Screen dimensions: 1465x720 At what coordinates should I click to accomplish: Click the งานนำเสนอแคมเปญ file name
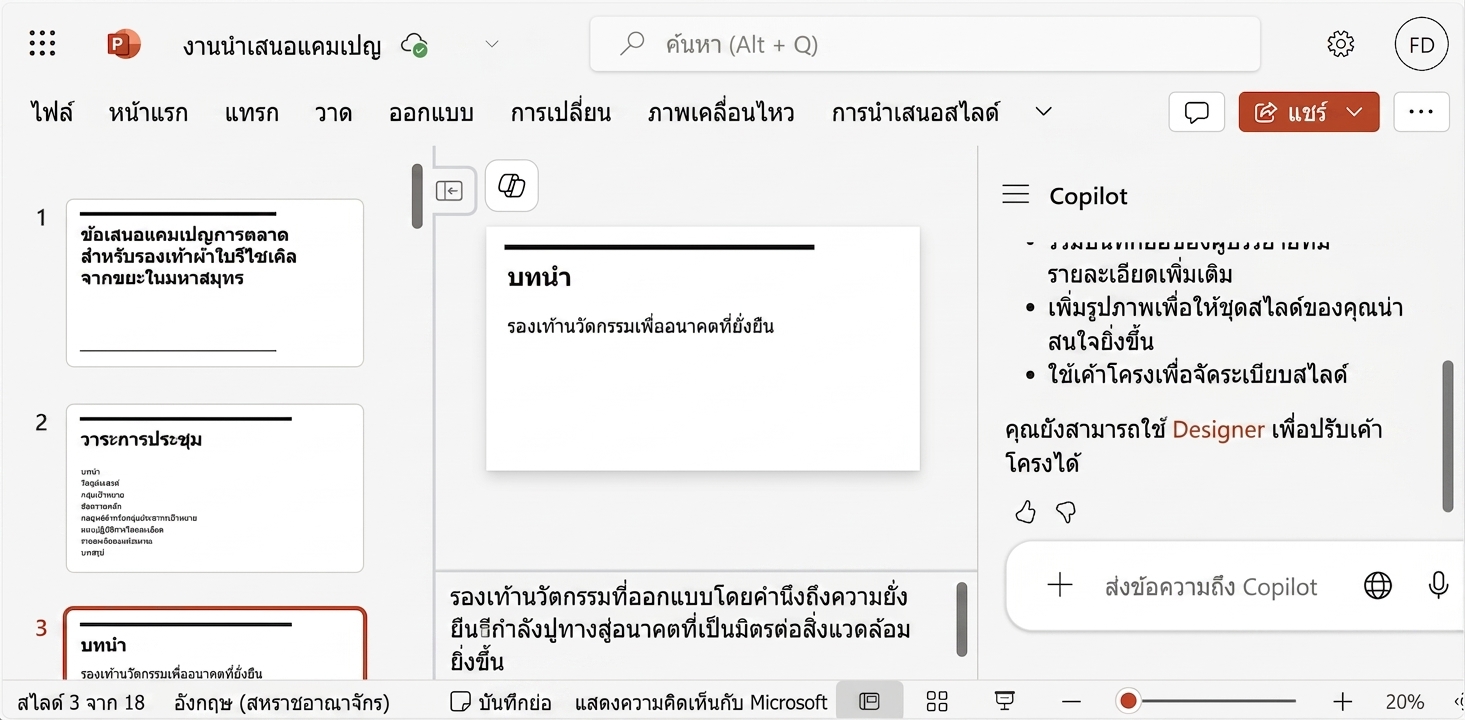click(282, 46)
